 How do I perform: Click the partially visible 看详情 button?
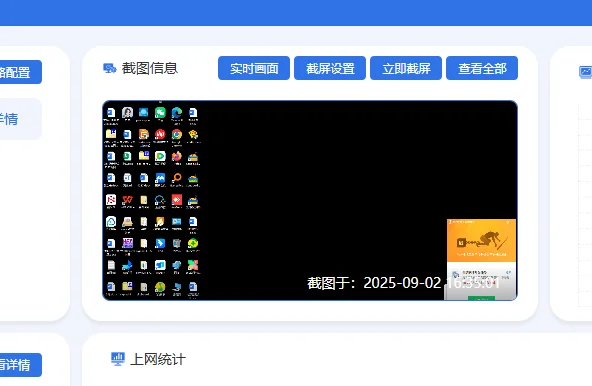click(x=21, y=365)
